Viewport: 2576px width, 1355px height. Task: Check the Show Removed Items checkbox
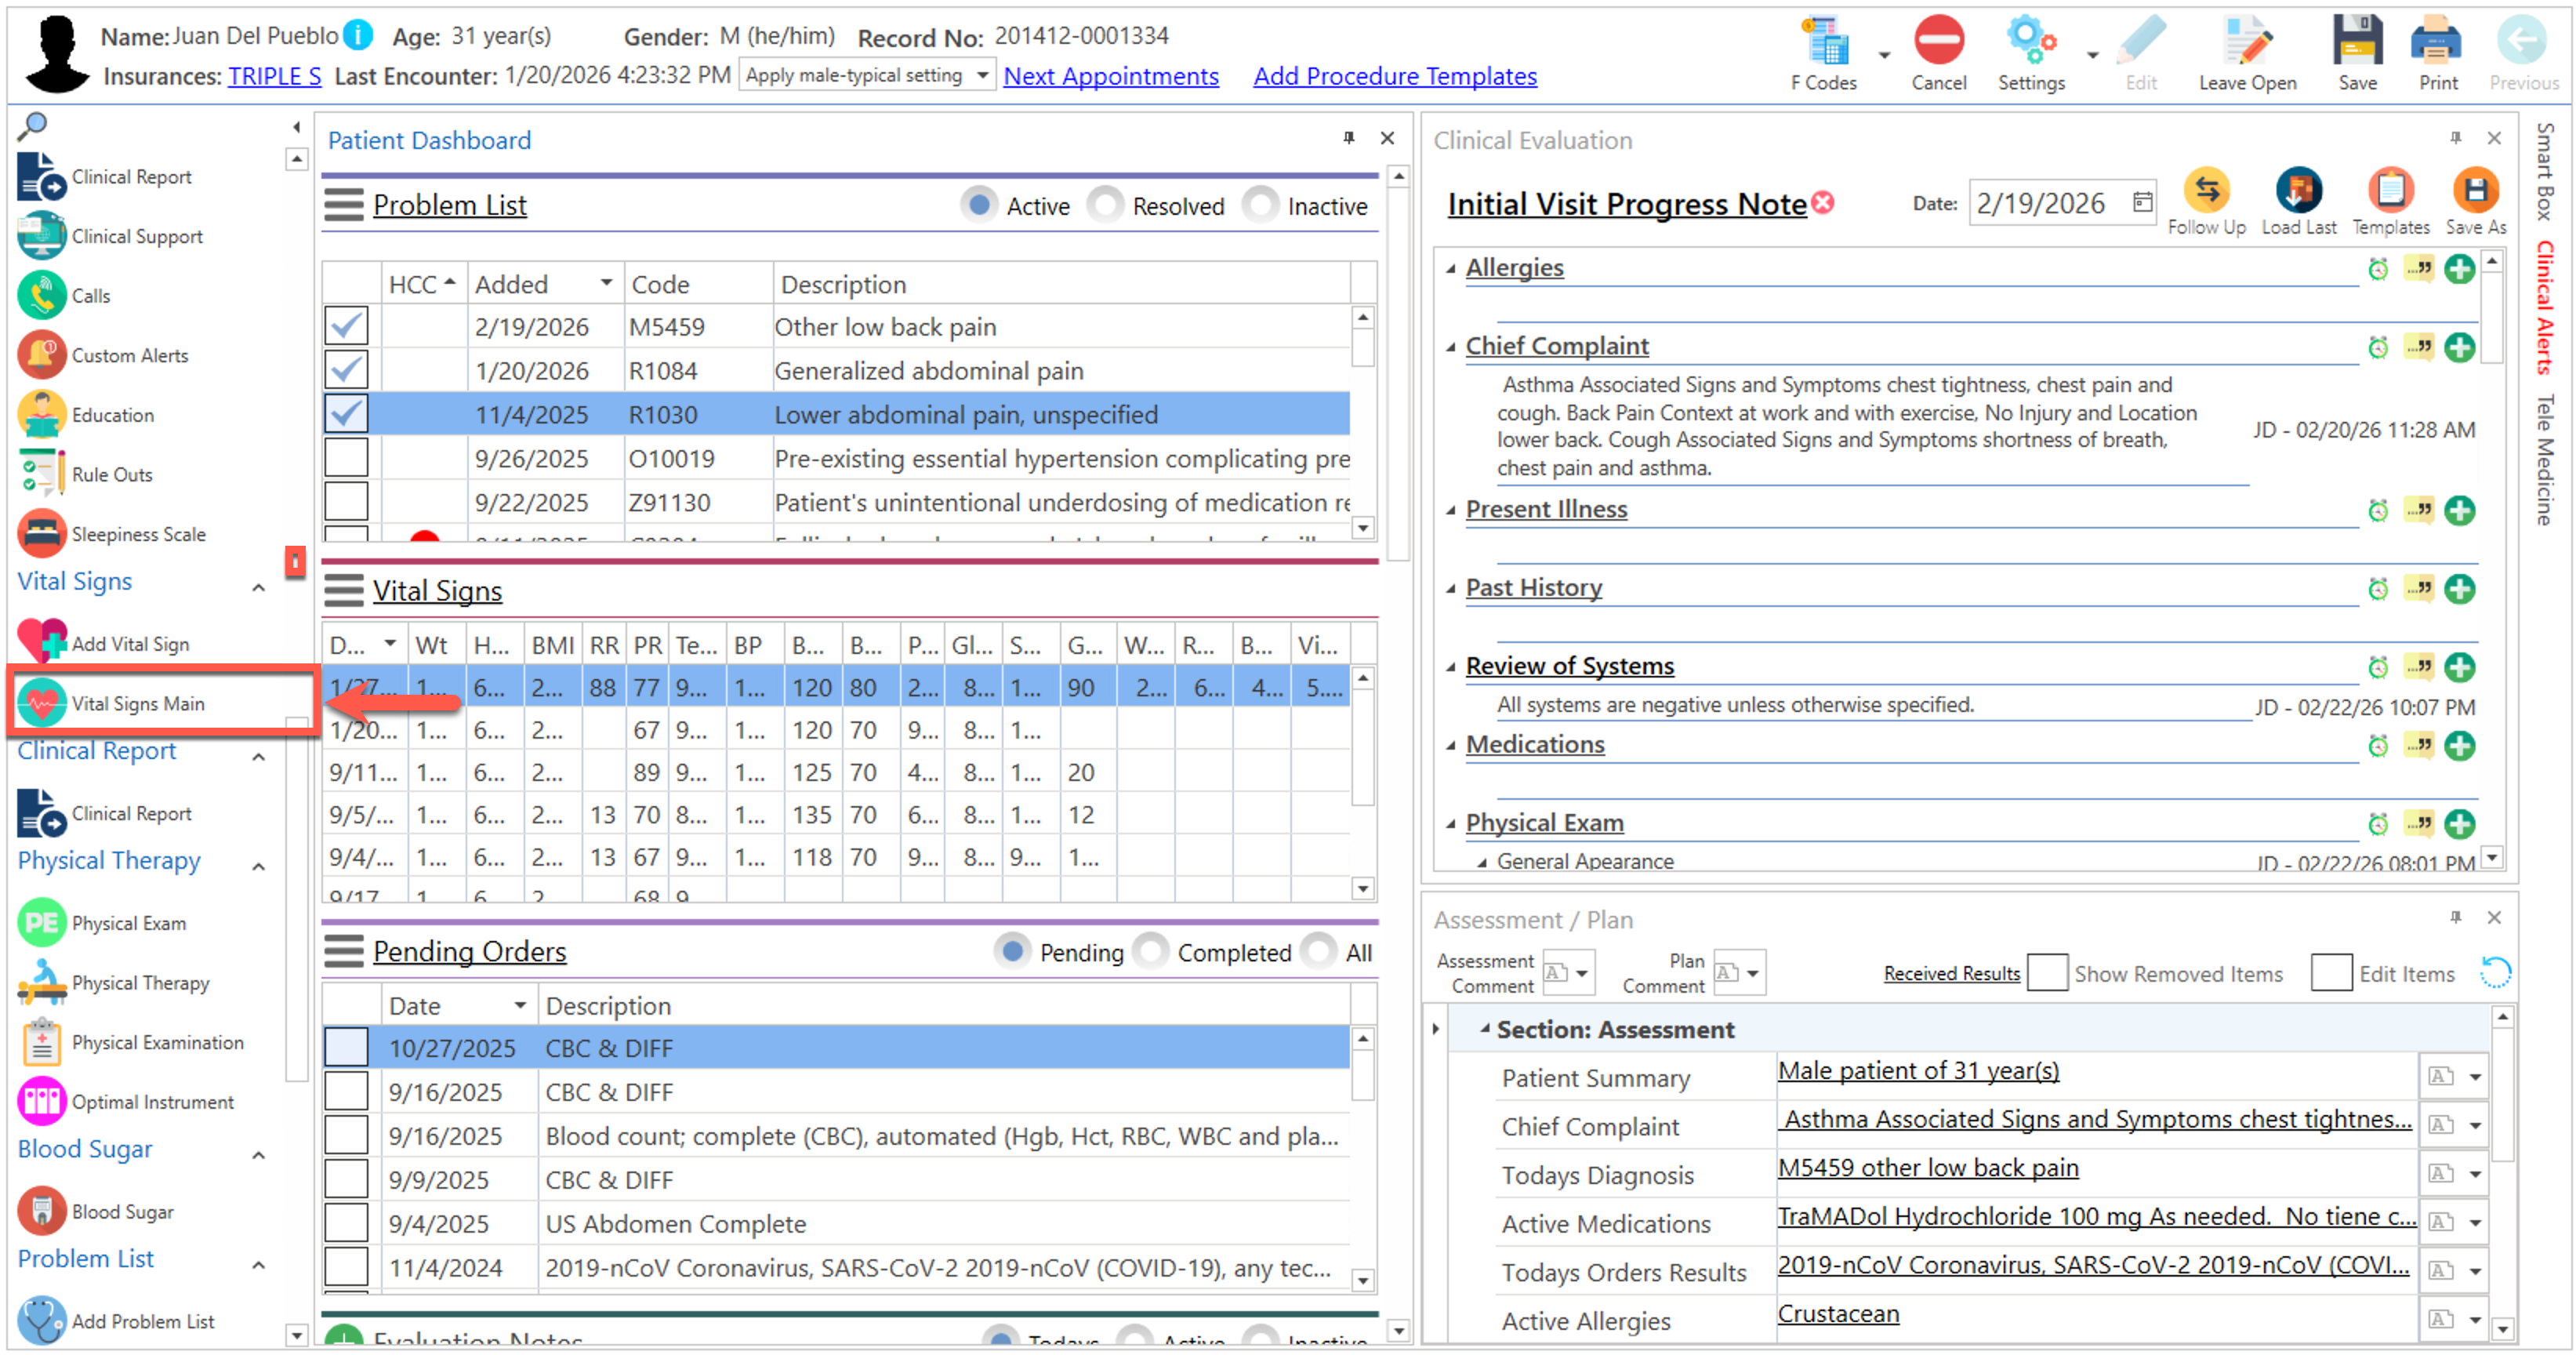coord(2046,973)
